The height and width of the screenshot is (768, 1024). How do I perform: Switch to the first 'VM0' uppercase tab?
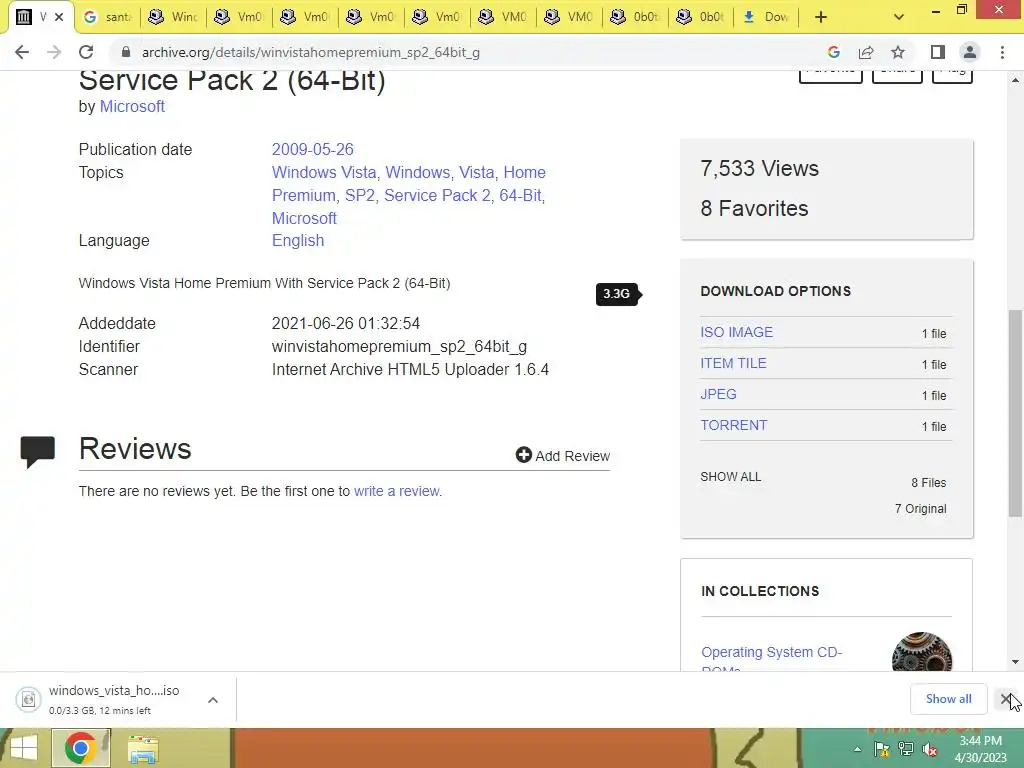pyautogui.click(x=504, y=17)
